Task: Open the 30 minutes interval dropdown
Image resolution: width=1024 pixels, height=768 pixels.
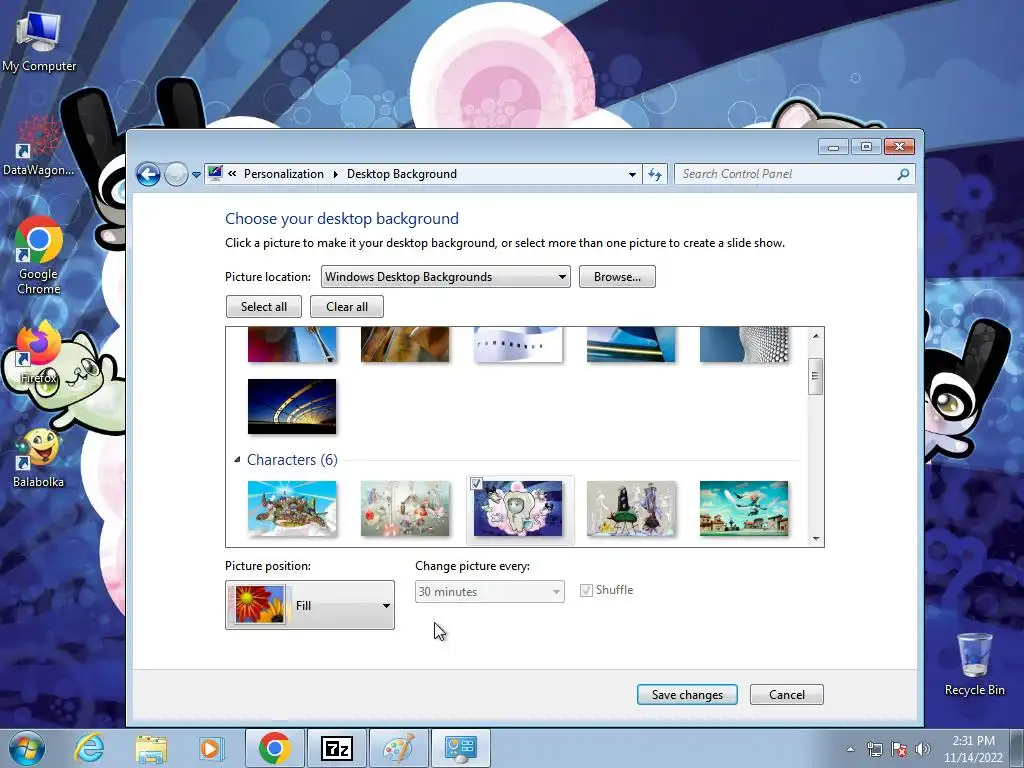Action: [x=489, y=592]
